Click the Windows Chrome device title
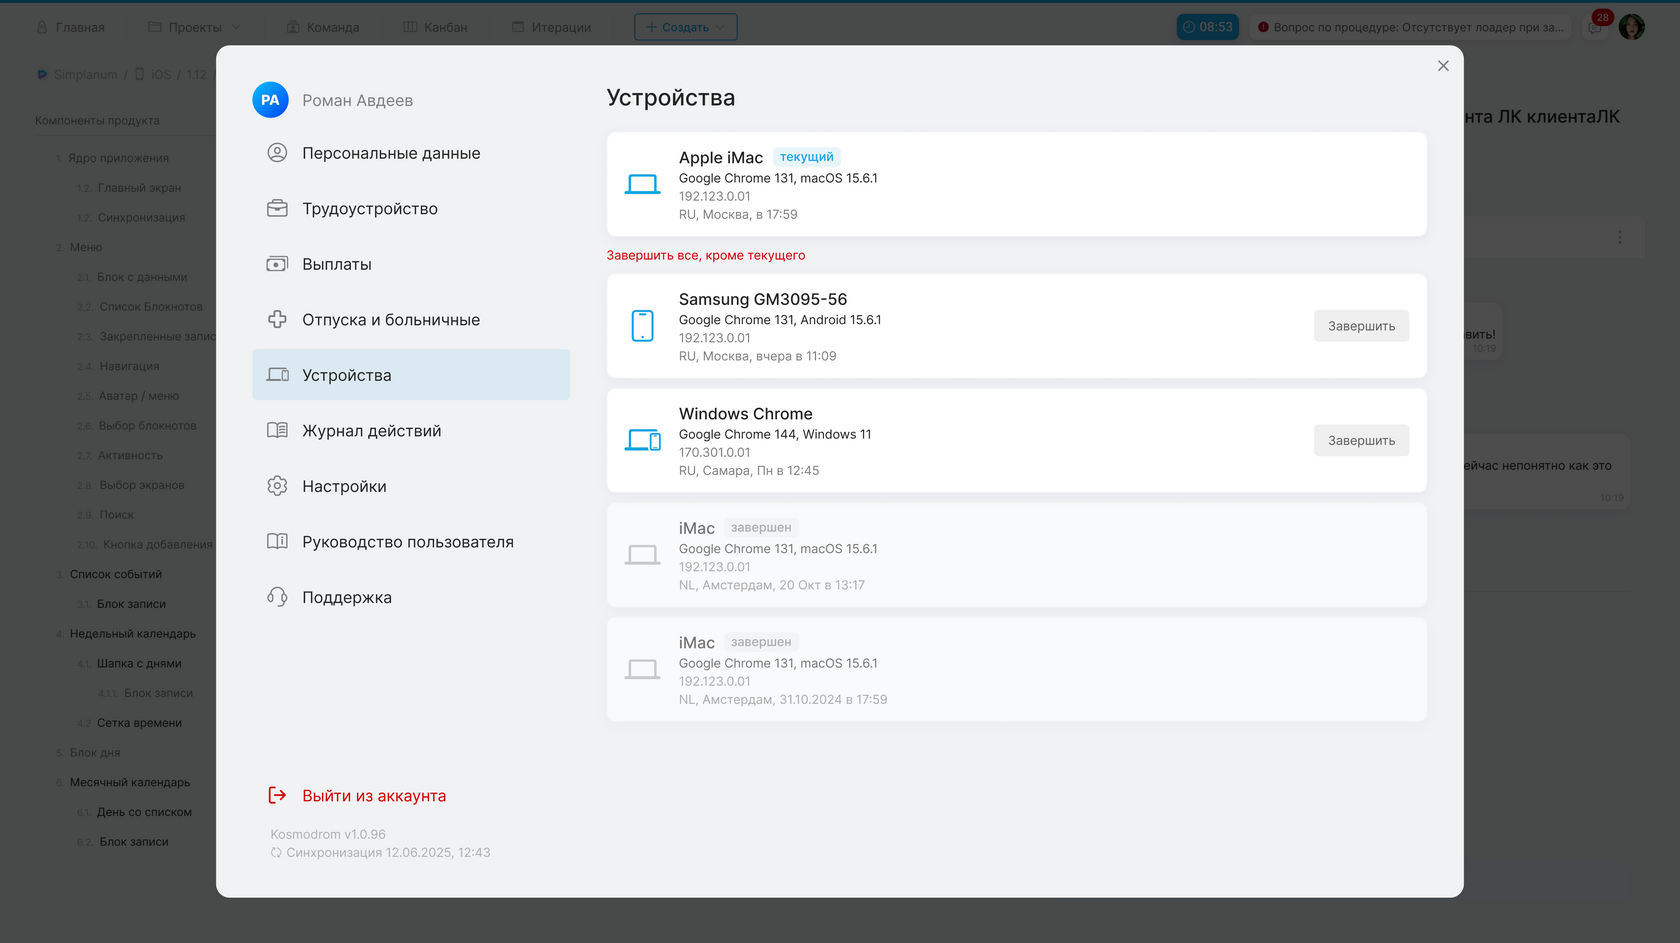The width and height of the screenshot is (1680, 943). click(746, 414)
